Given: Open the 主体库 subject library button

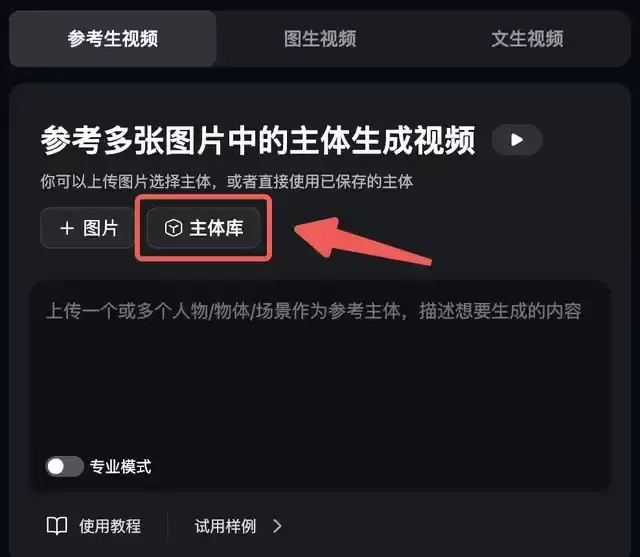Looking at the screenshot, I should [x=203, y=228].
